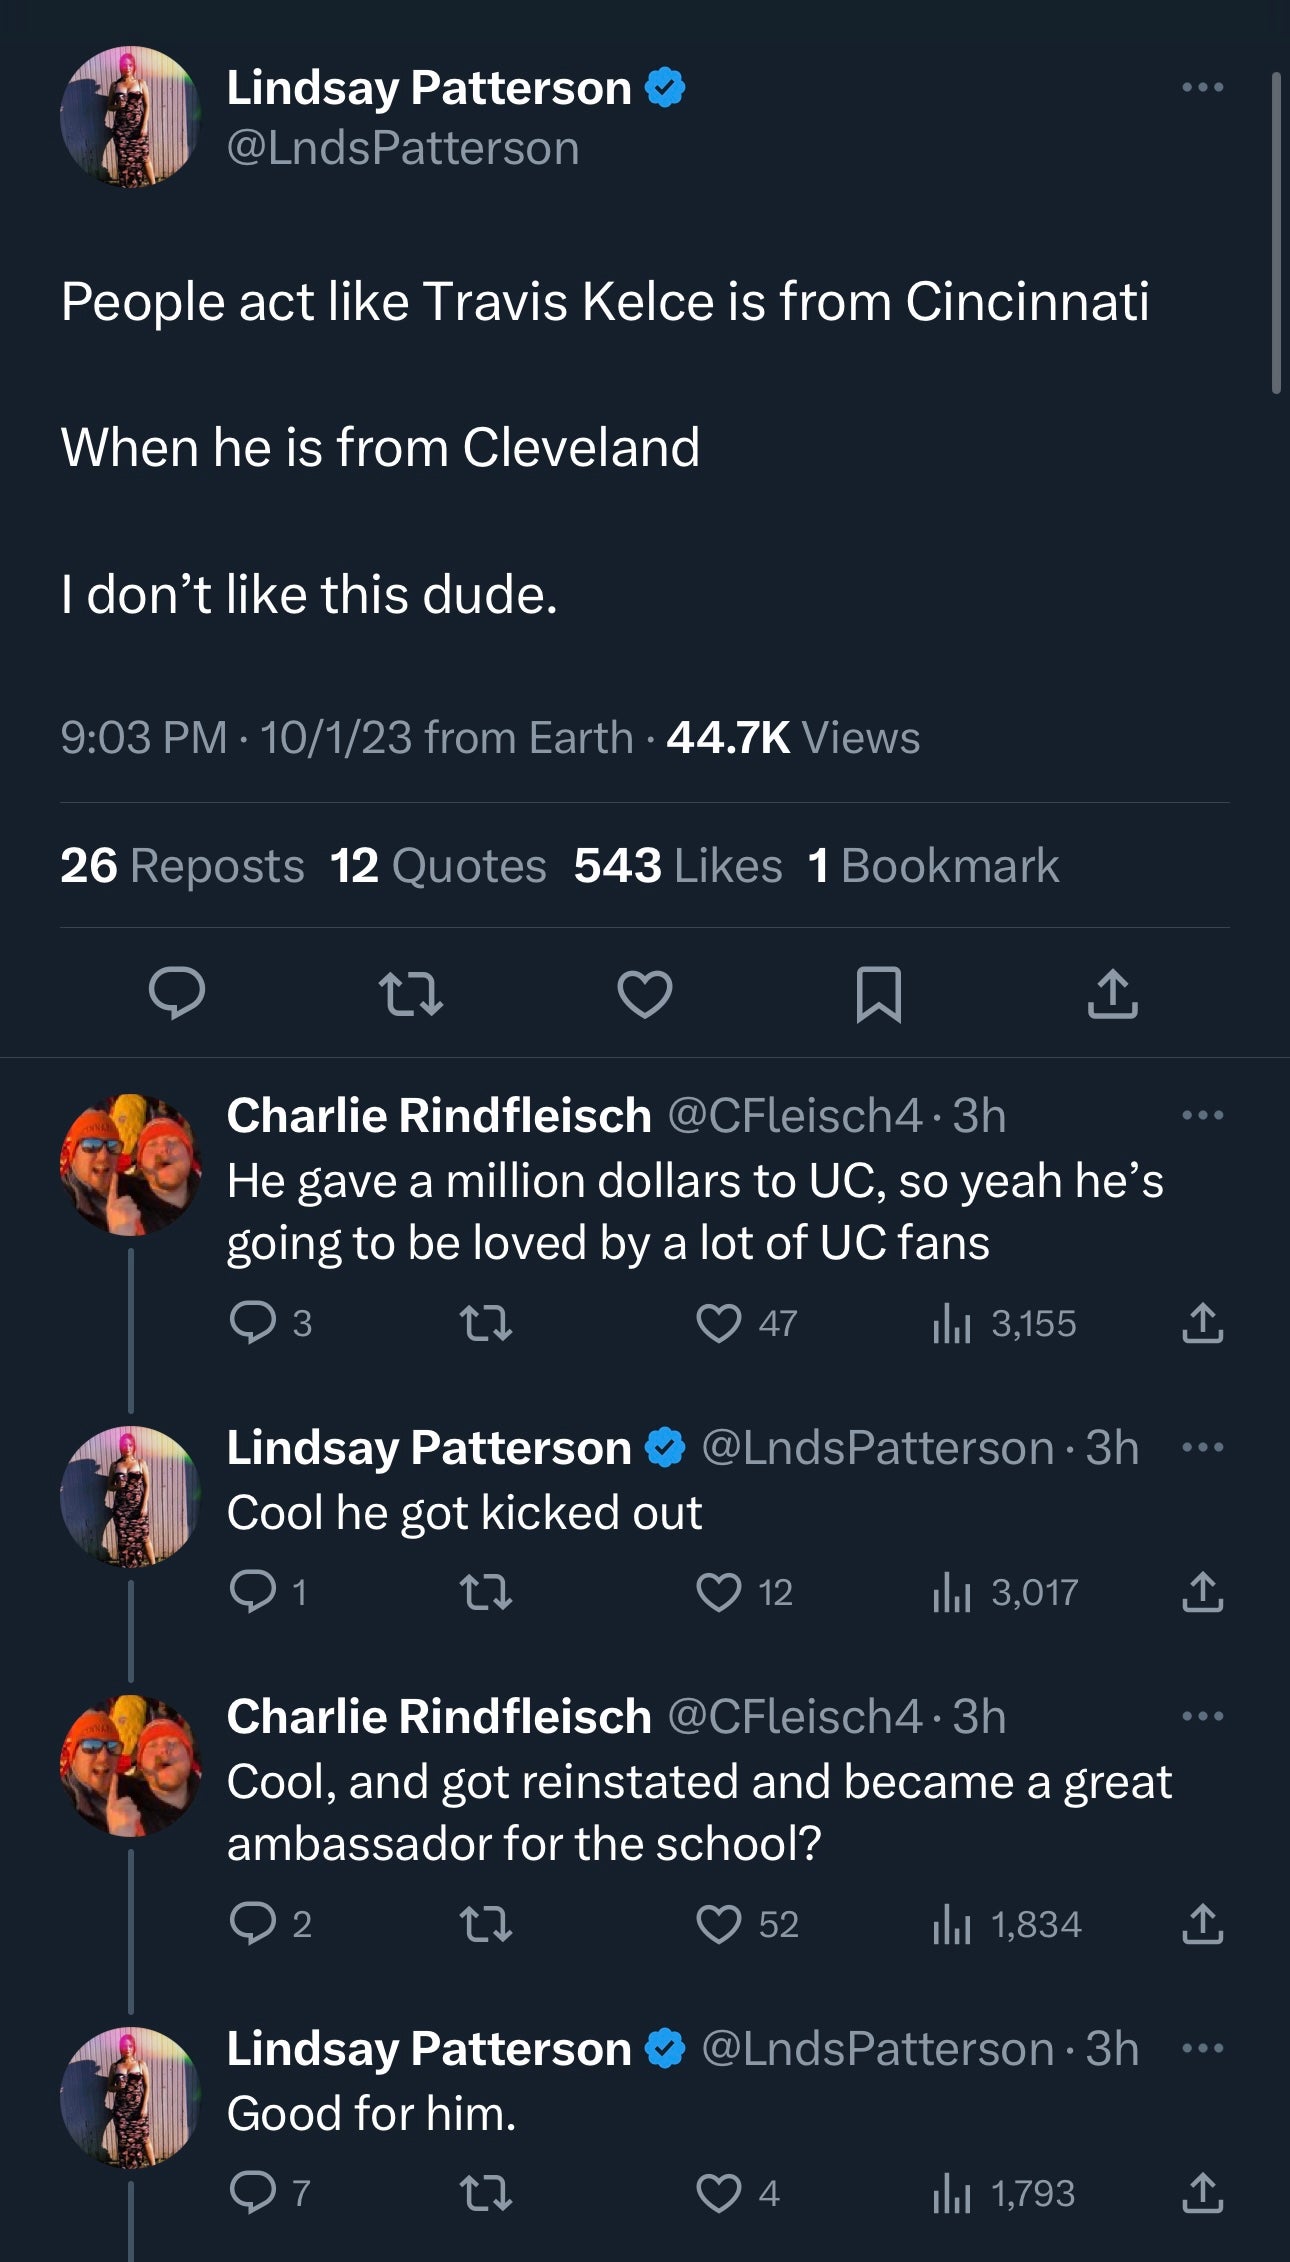This screenshot has width=1290, height=2262.
Task: Bookmark the main tweet
Action: point(879,994)
